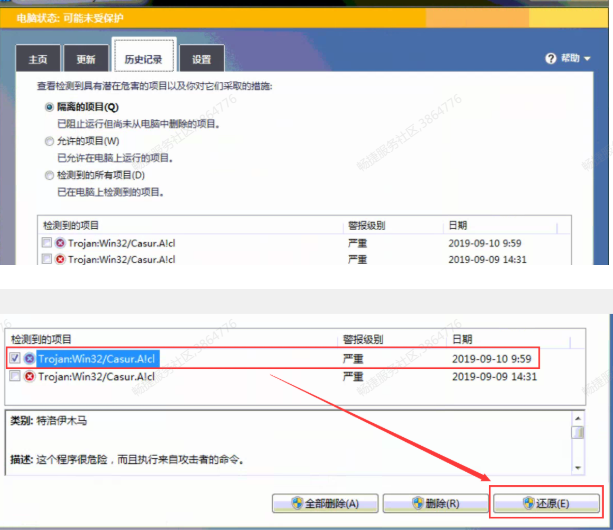613x530 pixels.
Task: Click the 还原(E) restore button
Action: [x=547, y=503]
